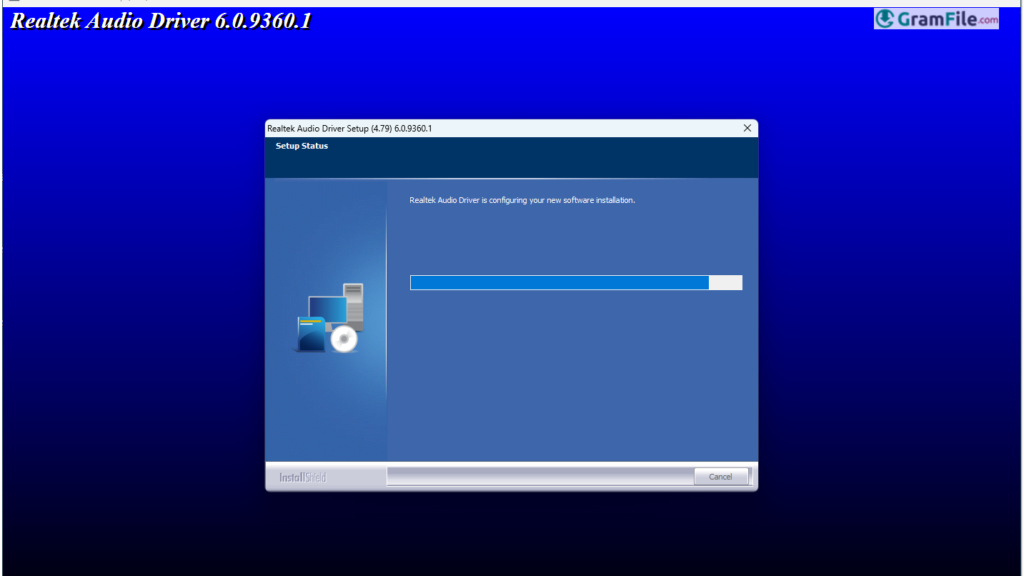The width and height of the screenshot is (1024, 576).
Task: Click the GramFile globe icon
Action: tap(885, 19)
